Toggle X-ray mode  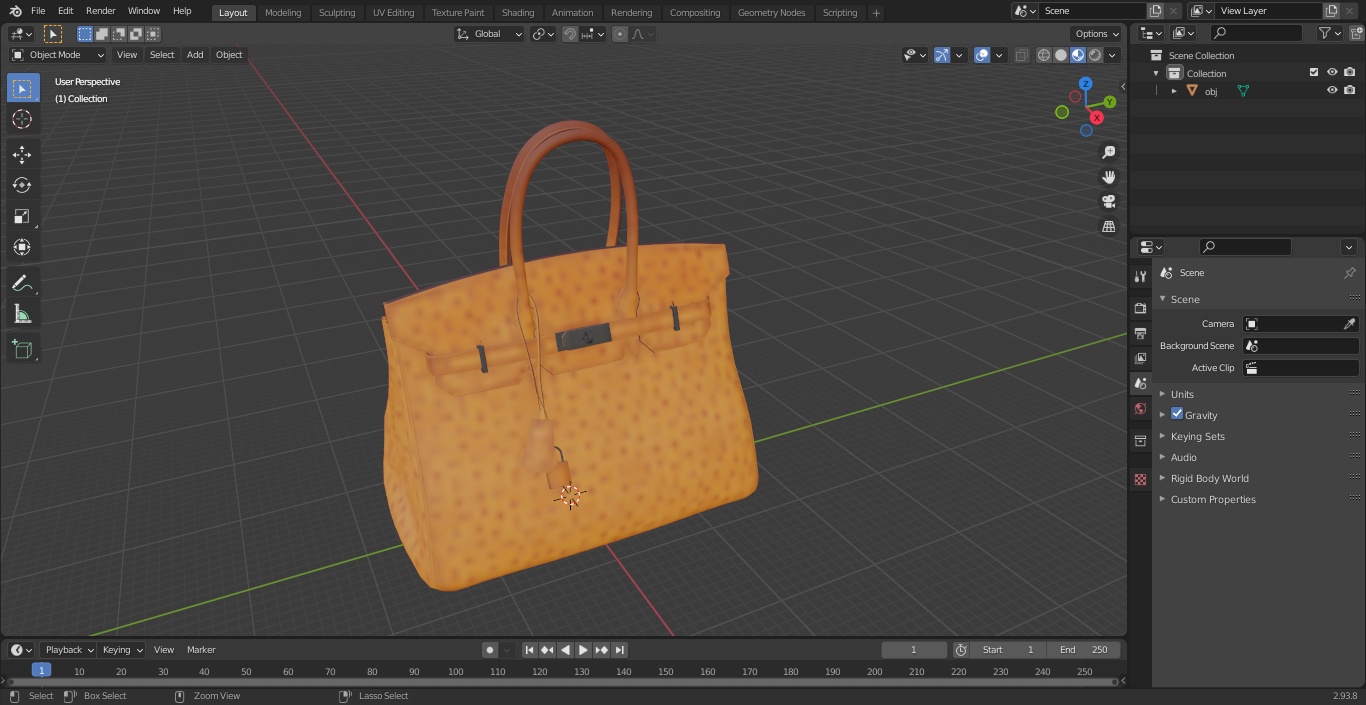(1021, 55)
